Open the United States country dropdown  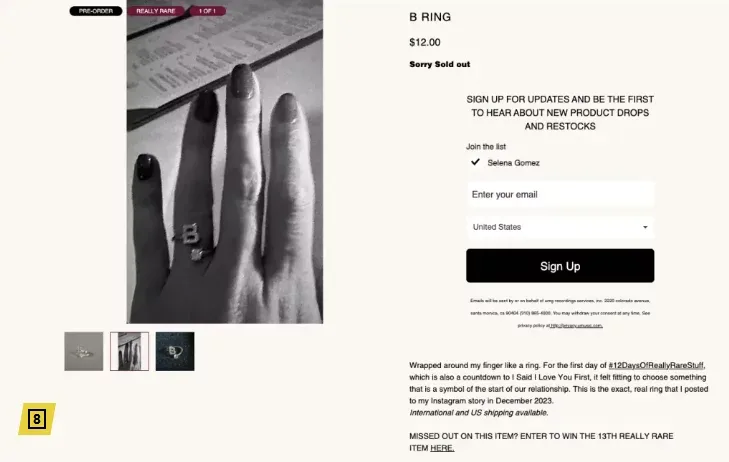click(560, 227)
